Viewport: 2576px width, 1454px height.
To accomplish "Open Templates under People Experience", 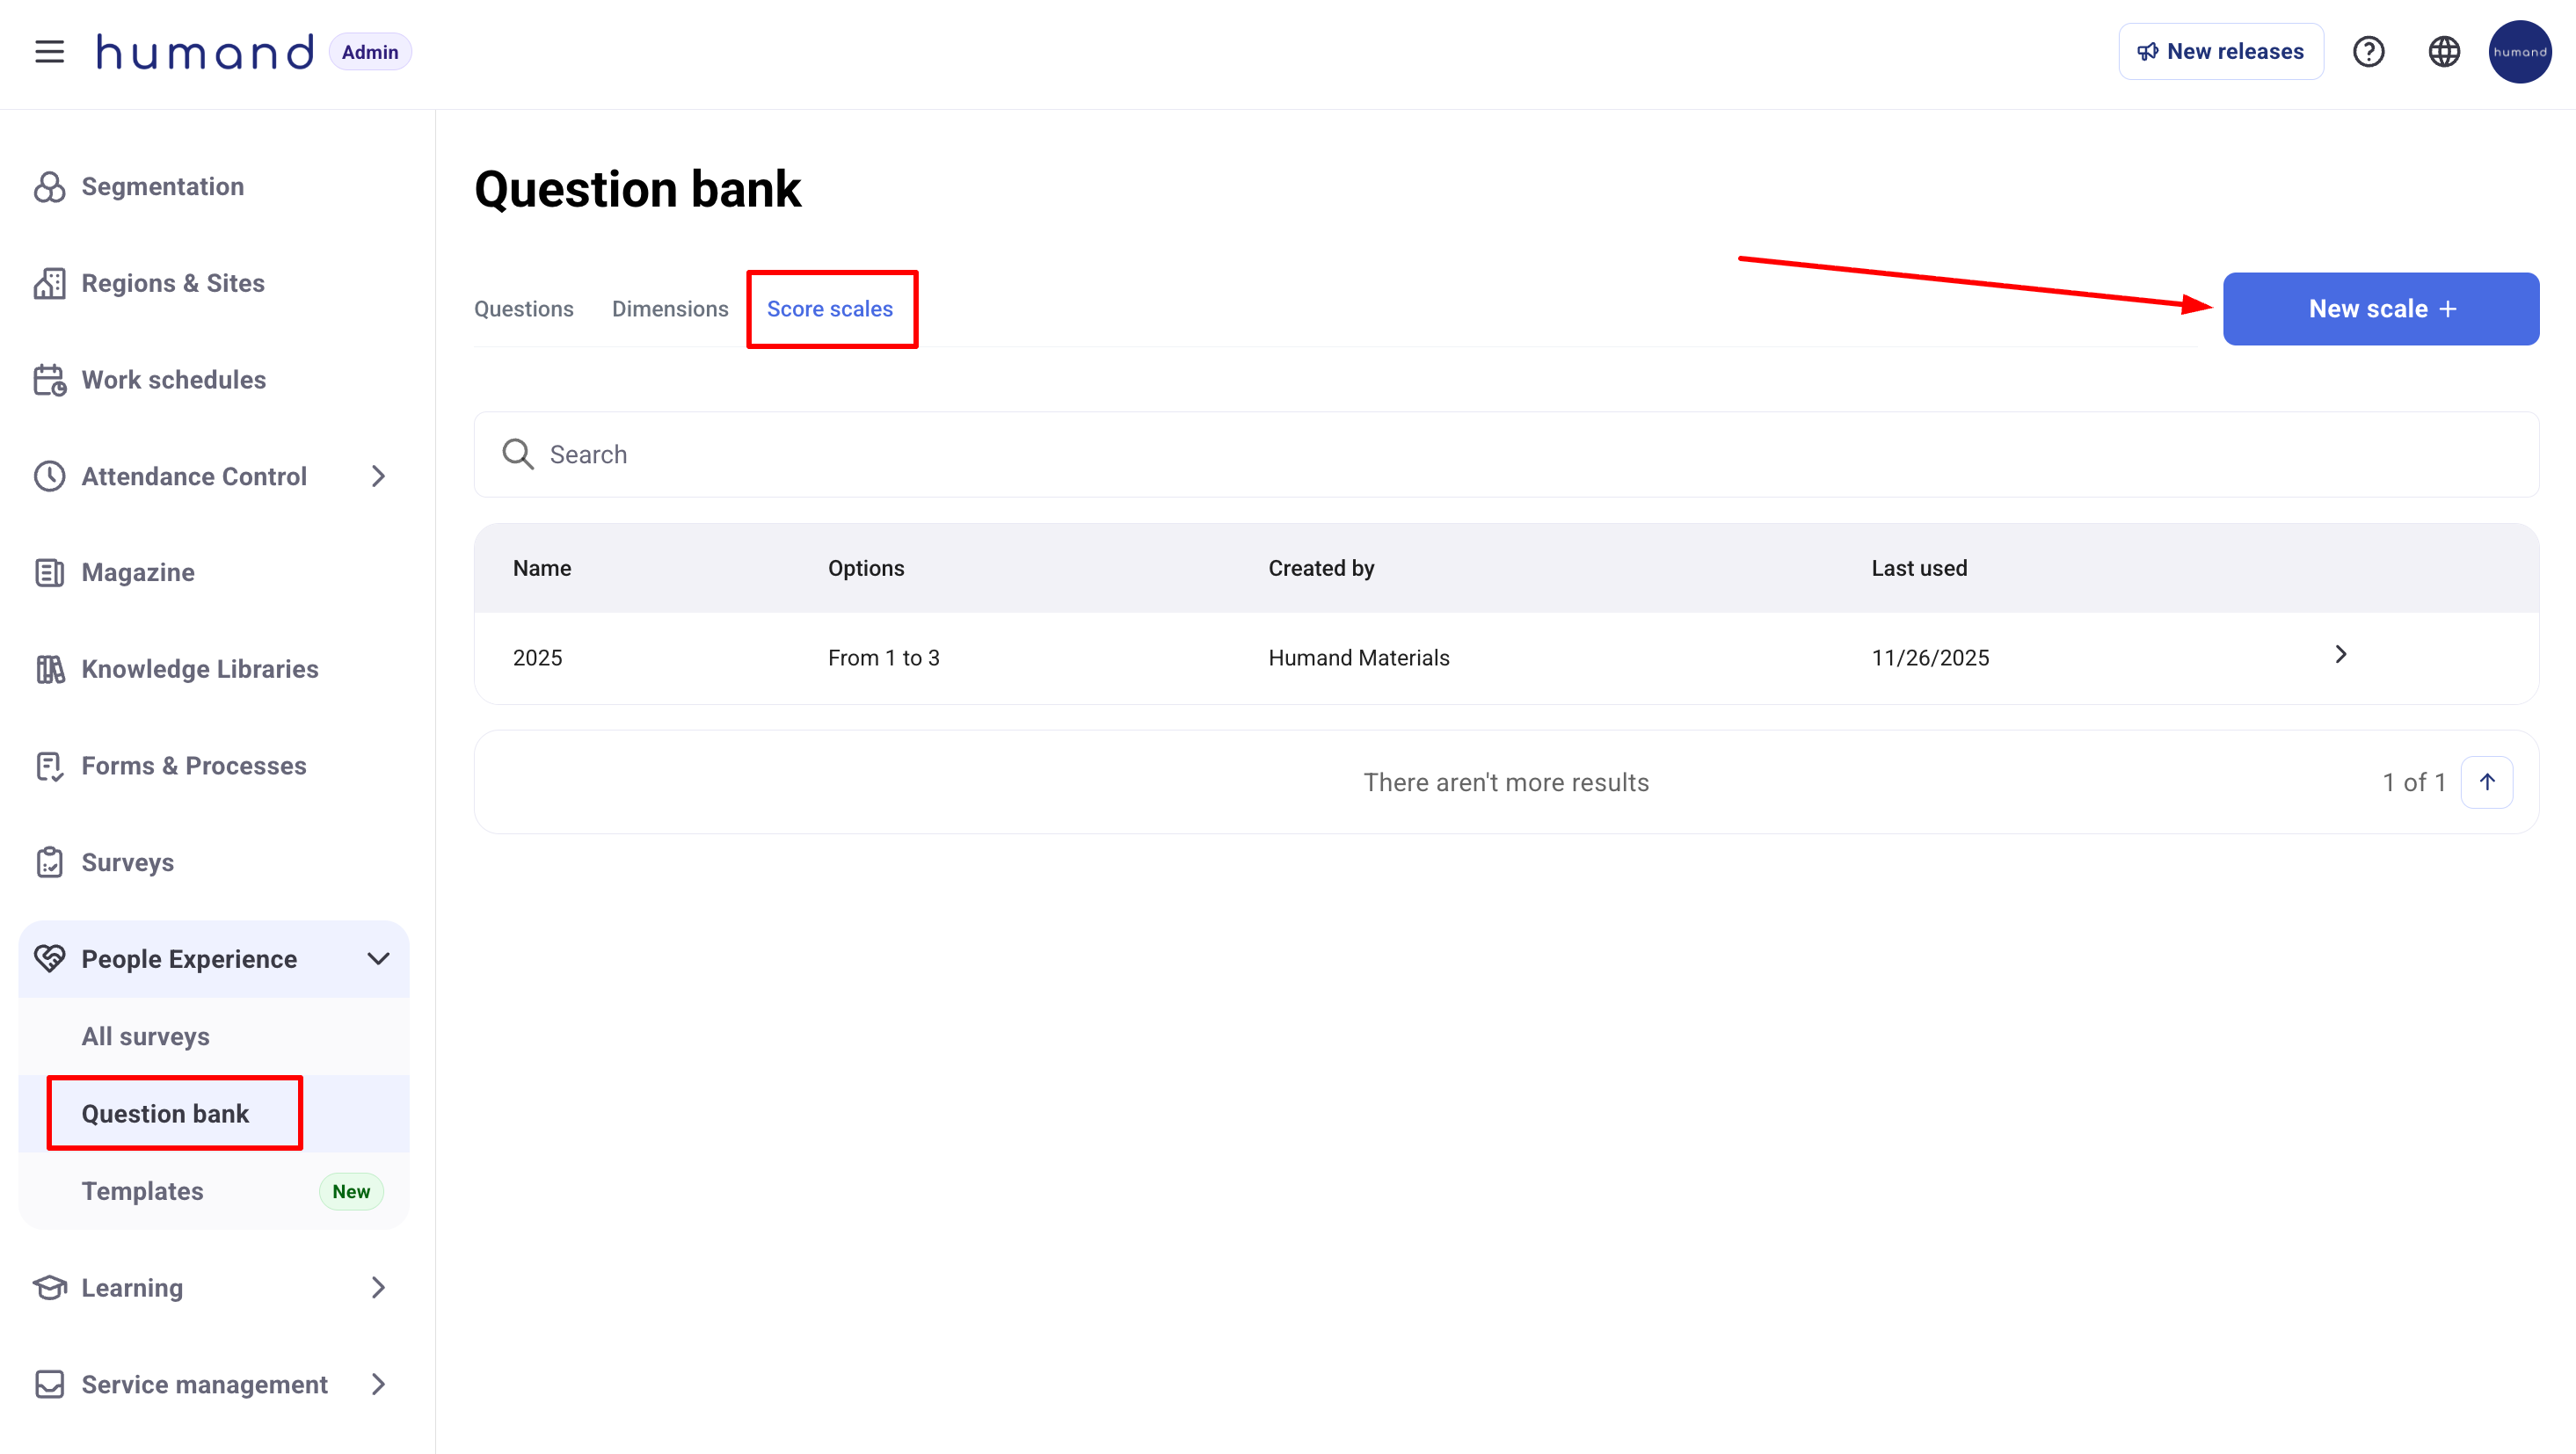I will tap(142, 1191).
